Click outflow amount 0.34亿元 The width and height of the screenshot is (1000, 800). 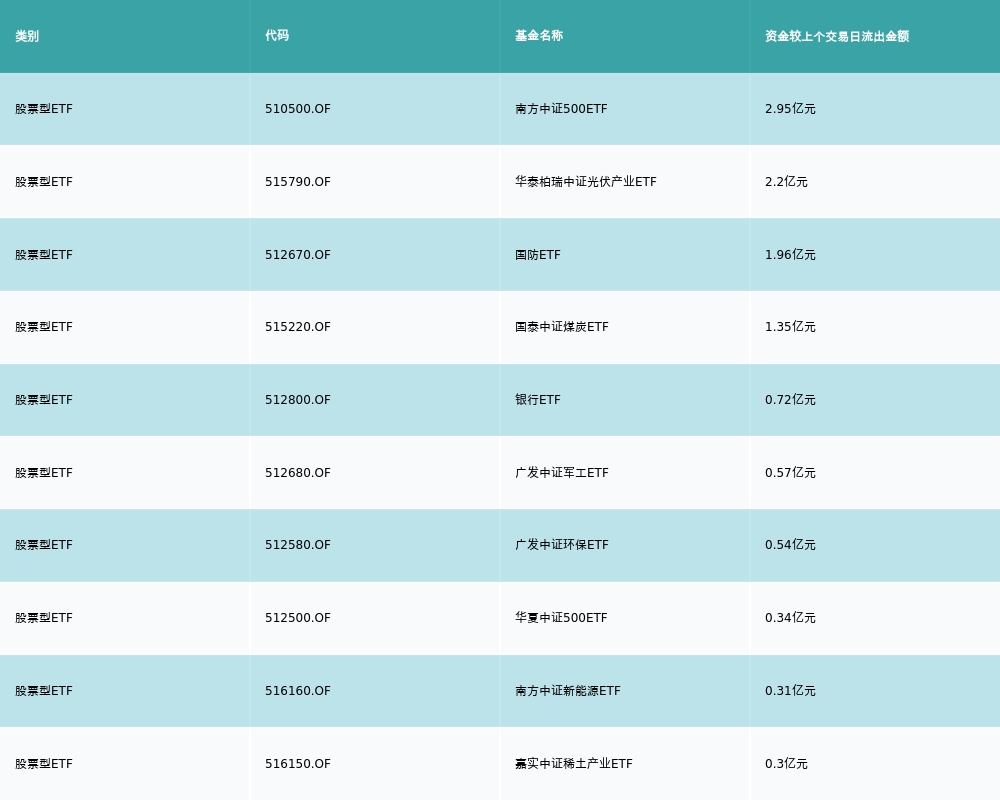tap(790, 618)
